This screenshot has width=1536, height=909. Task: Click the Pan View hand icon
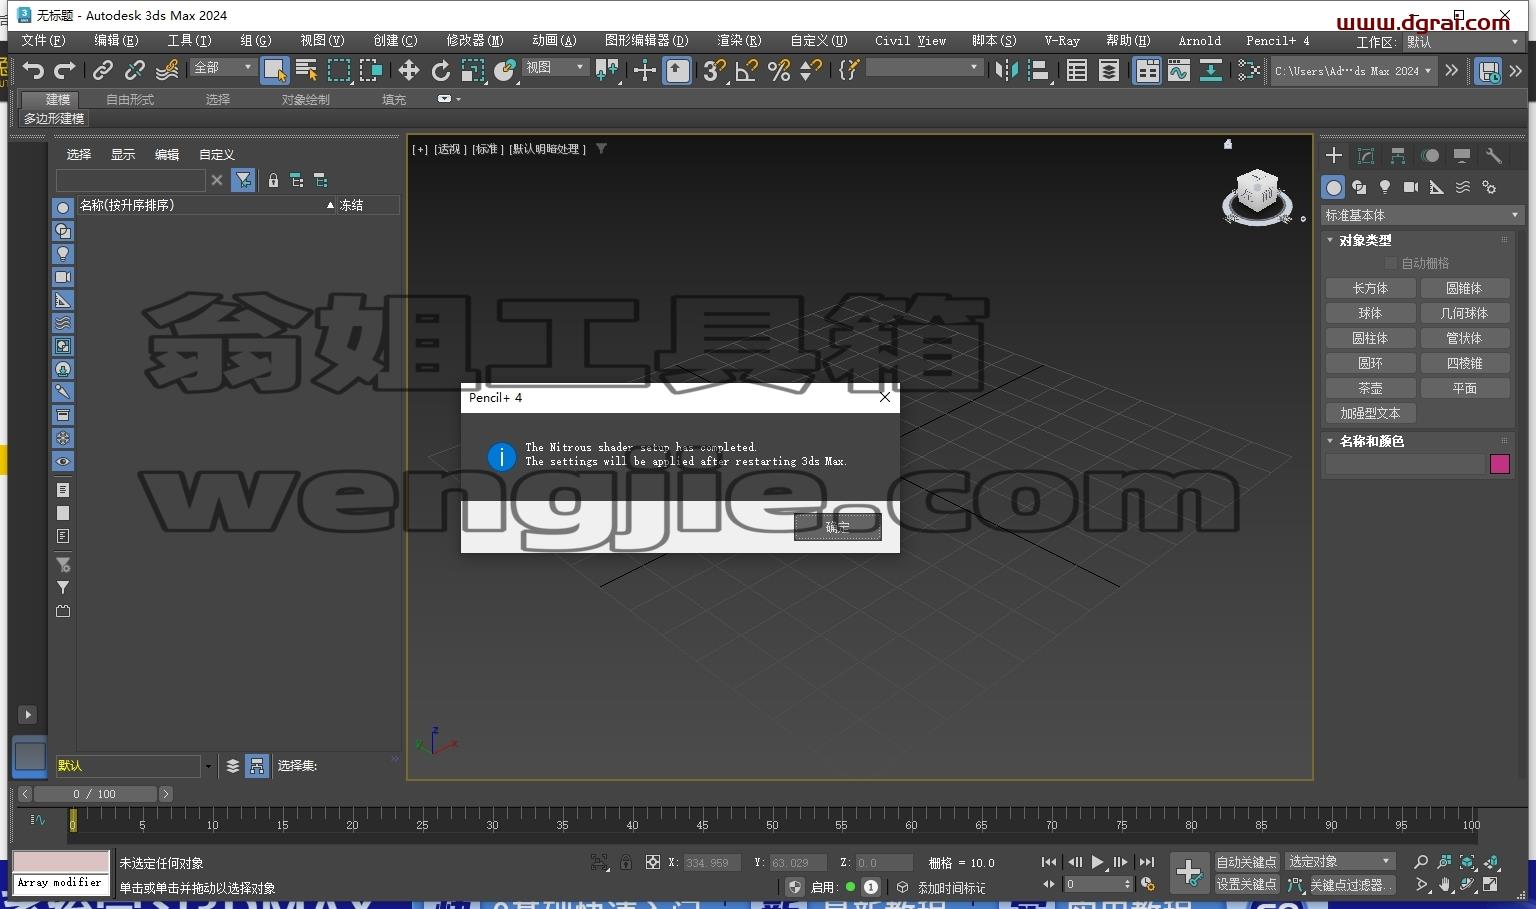[x=1444, y=885]
